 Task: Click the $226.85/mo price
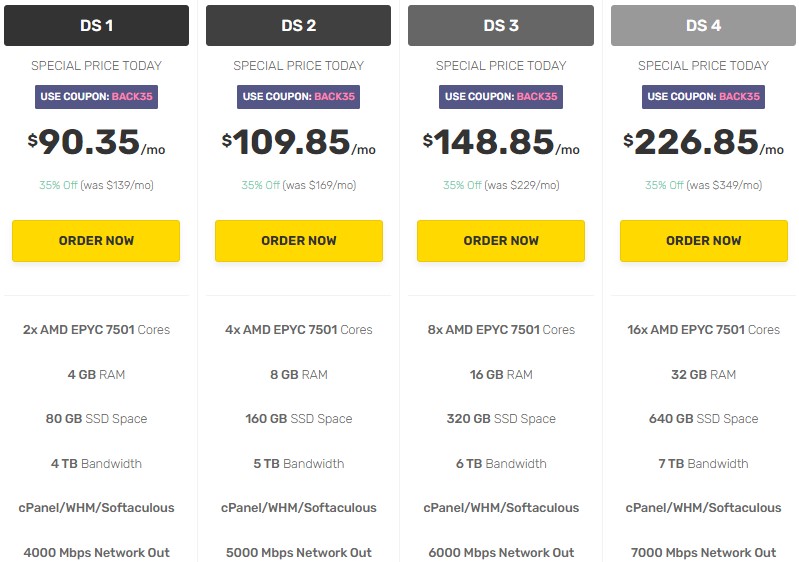coord(703,143)
